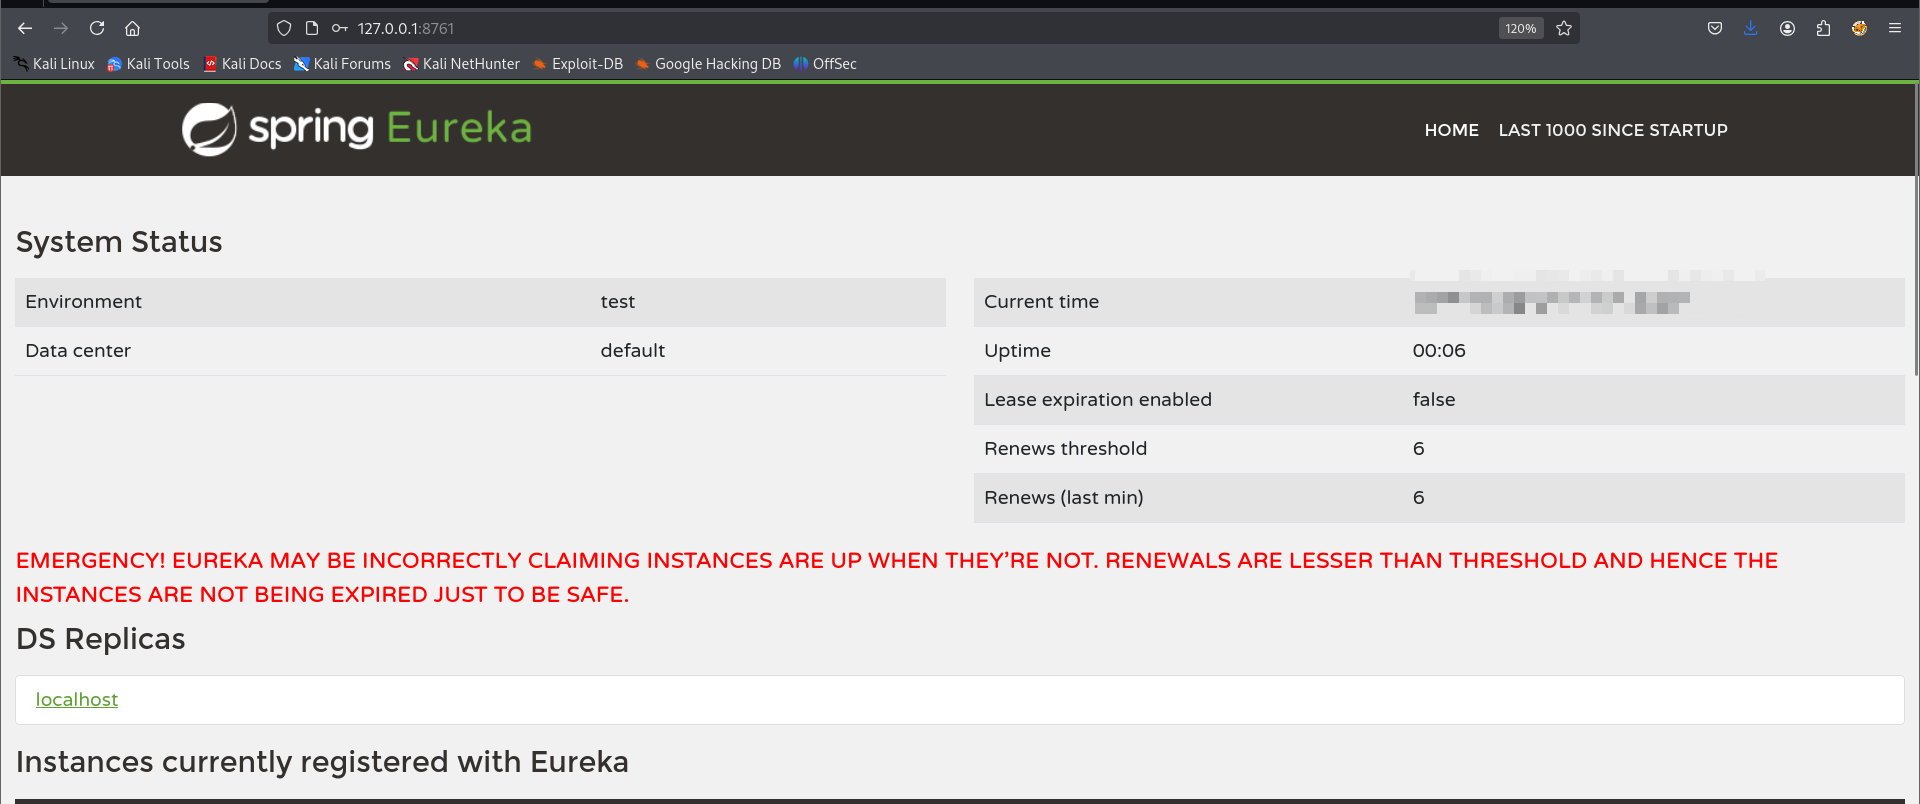
Task: Select the Data center value 'default'
Action: [x=632, y=351]
